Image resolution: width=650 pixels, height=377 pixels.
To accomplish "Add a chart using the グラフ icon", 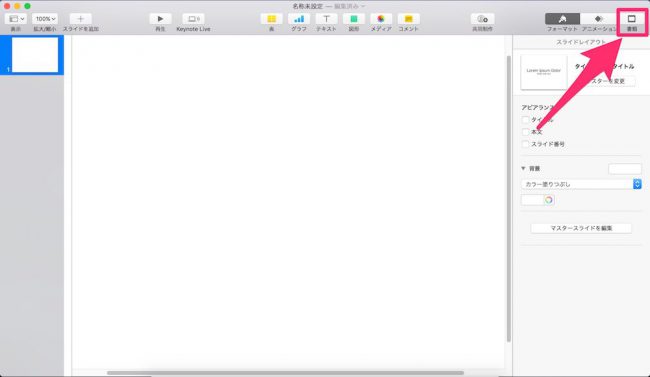I will click(x=299, y=19).
